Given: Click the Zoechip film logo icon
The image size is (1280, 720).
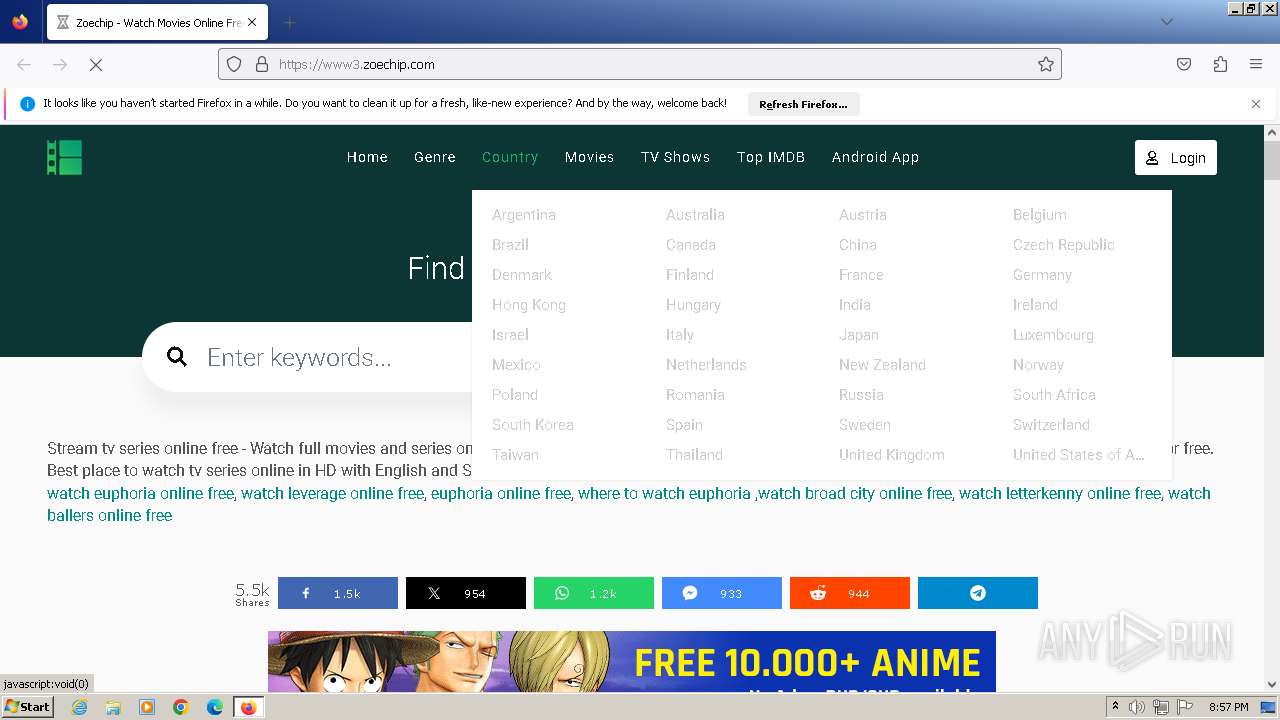Looking at the screenshot, I should pyautogui.click(x=64, y=157).
